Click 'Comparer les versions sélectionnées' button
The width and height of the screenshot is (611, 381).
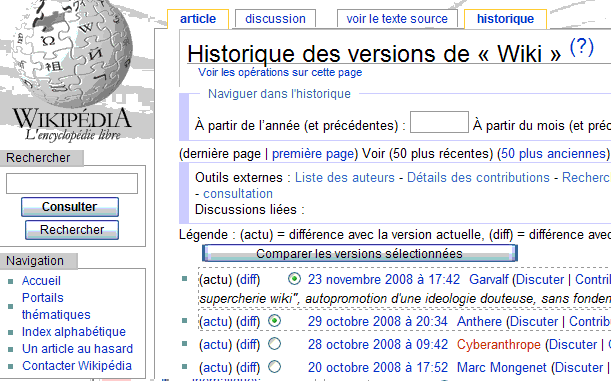pyautogui.click(x=360, y=254)
